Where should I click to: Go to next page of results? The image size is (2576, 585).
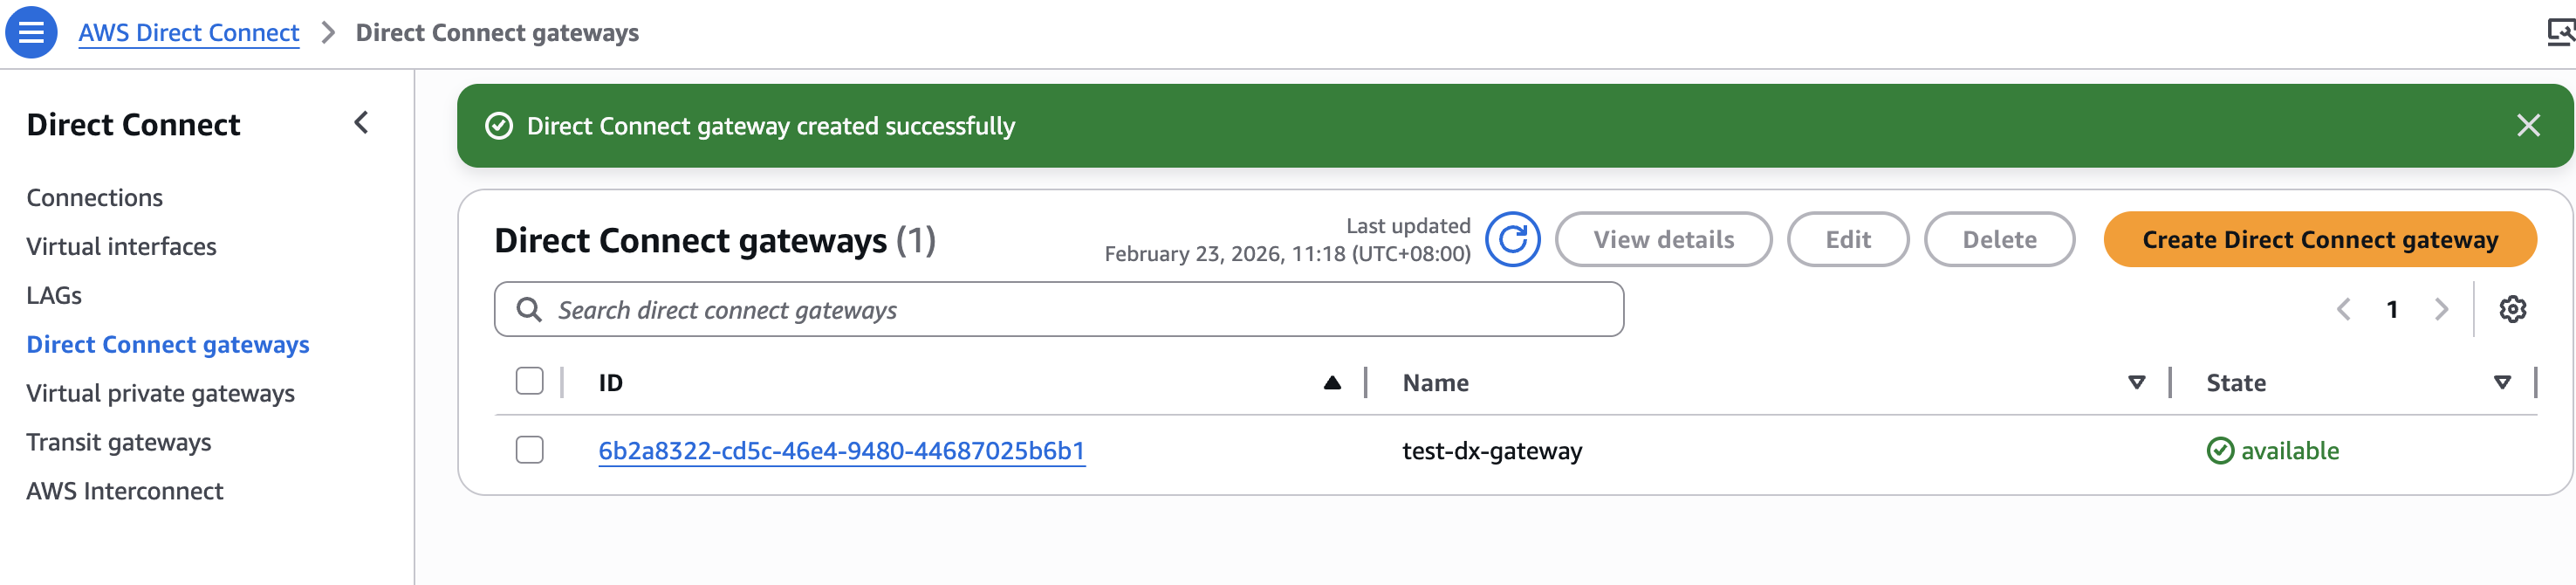point(2441,310)
